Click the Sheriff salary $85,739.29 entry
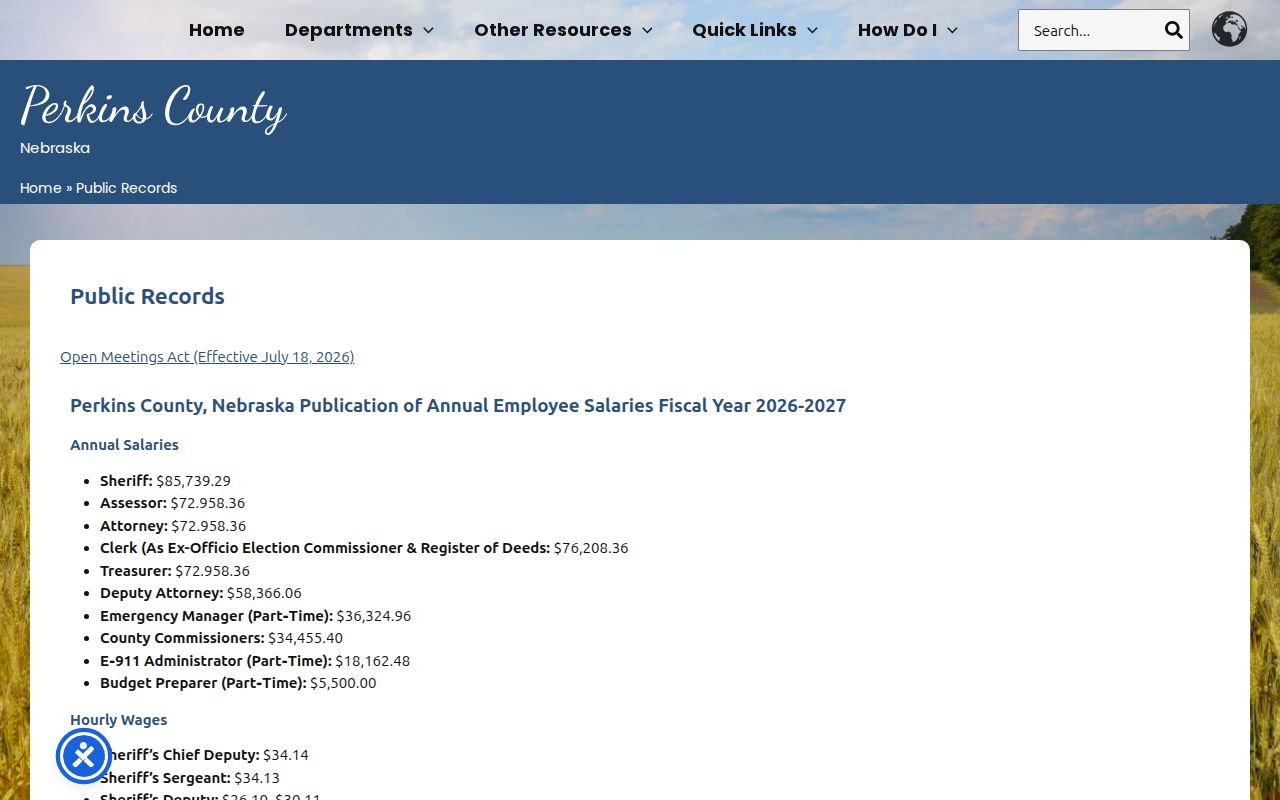This screenshot has height=800, width=1280. coord(165,481)
